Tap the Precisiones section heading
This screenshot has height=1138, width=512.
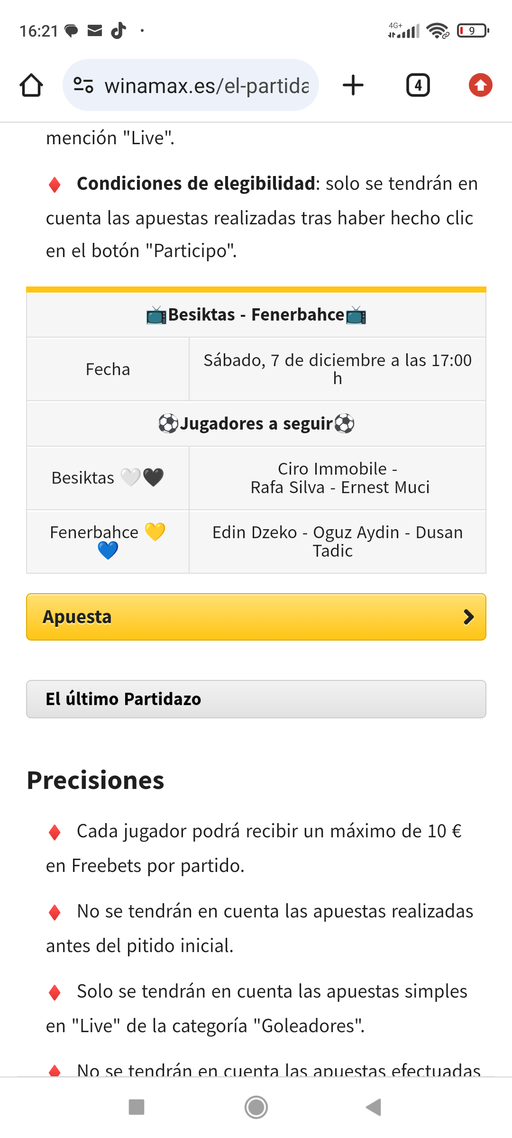click(x=95, y=780)
